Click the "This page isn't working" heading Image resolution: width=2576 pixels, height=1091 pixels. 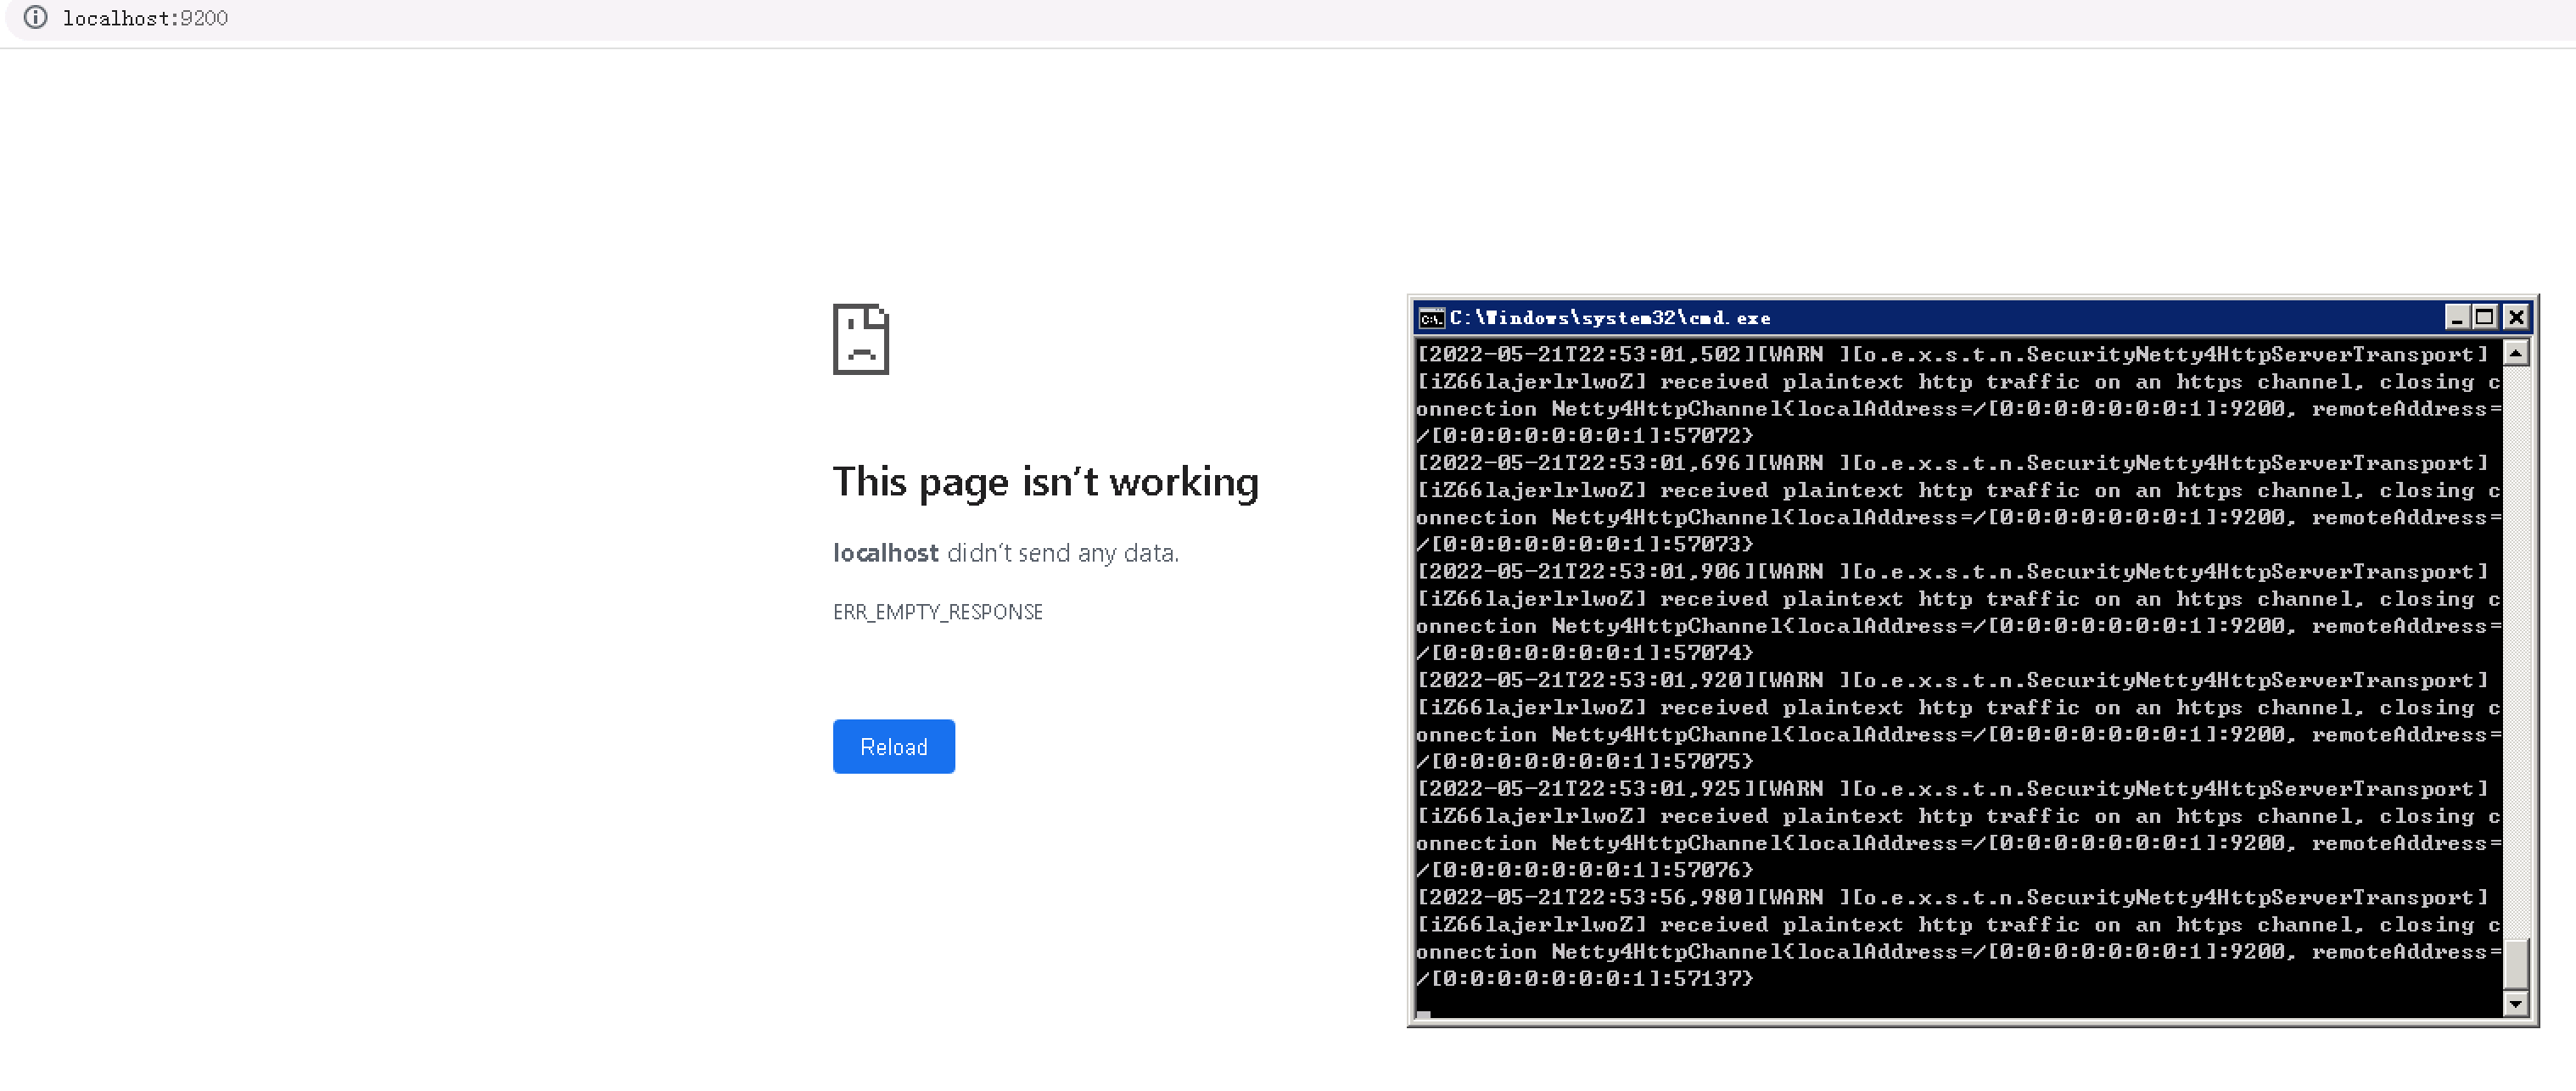click(x=1045, y=482)
